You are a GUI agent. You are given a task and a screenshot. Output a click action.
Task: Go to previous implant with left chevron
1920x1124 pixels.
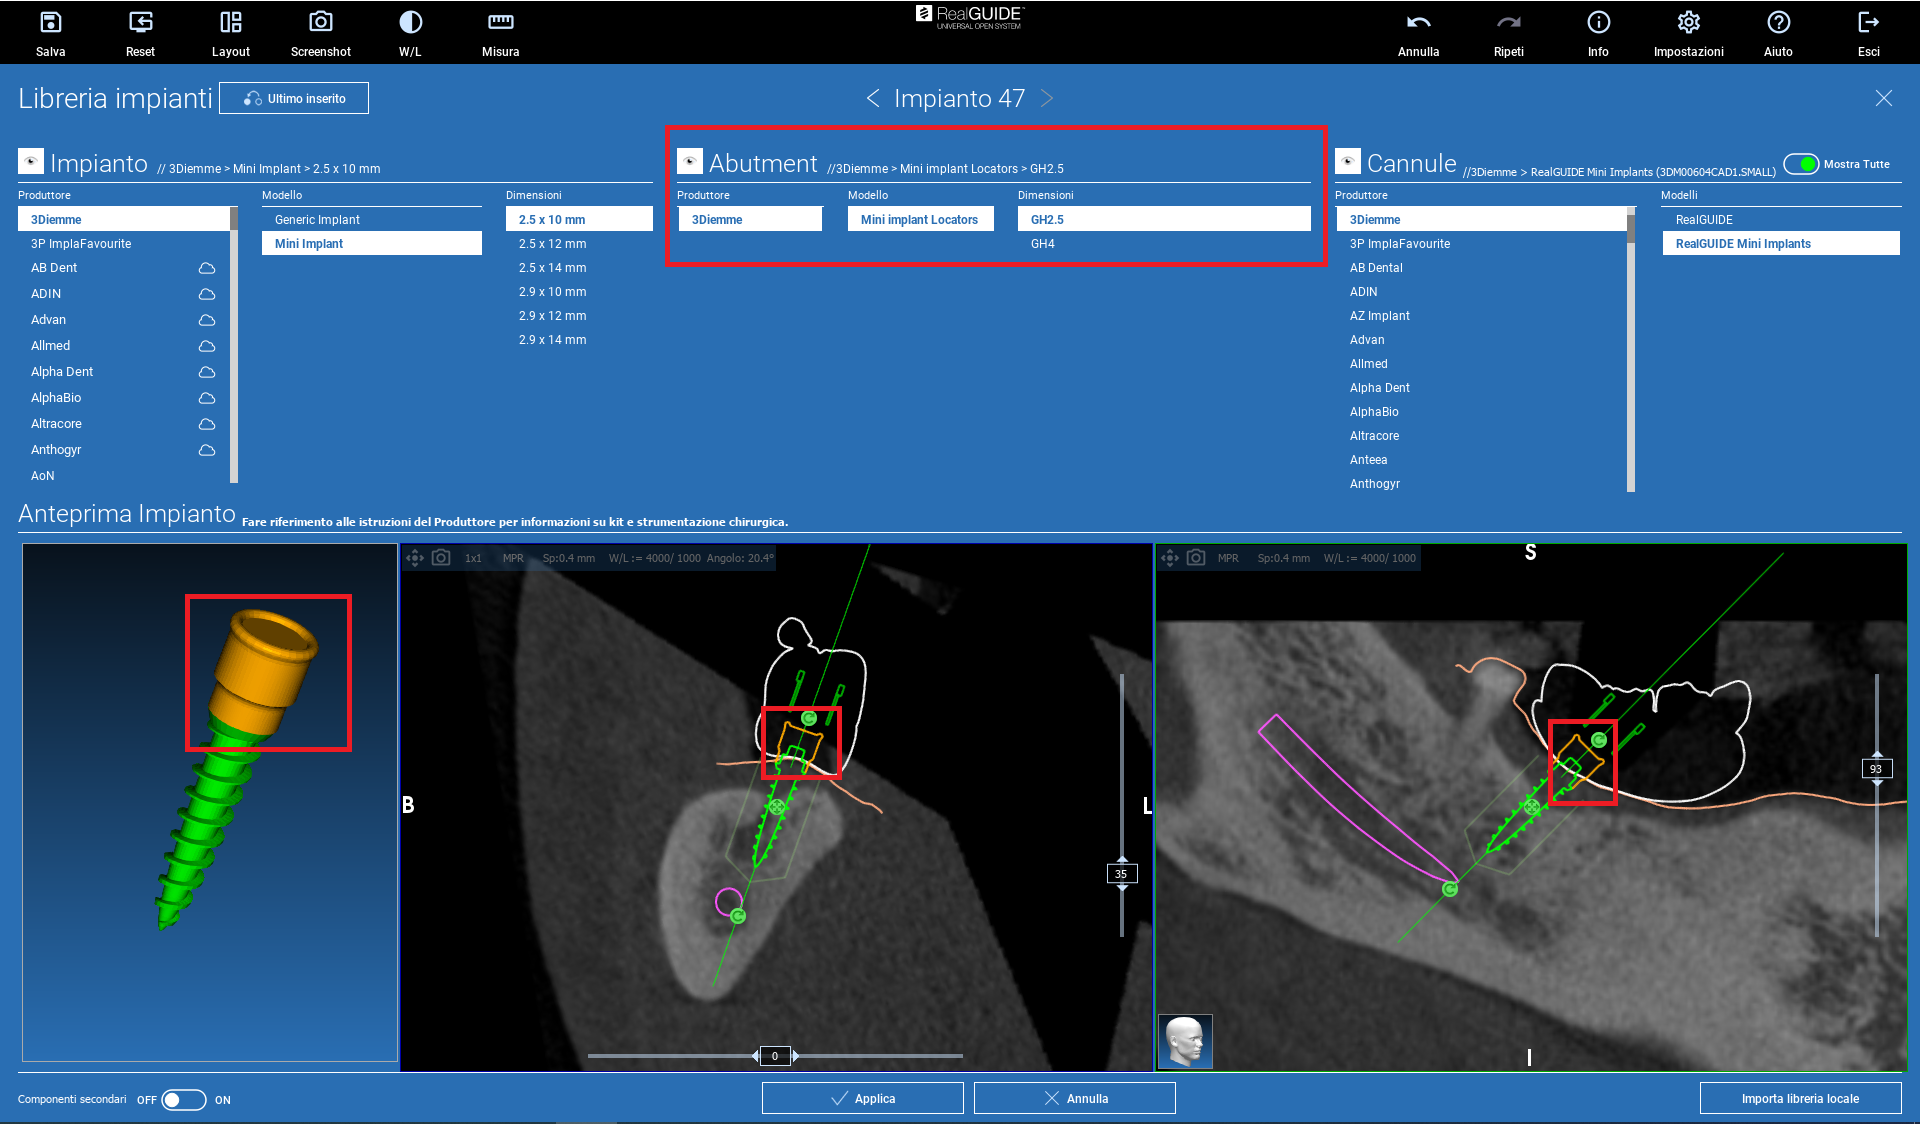873,98
